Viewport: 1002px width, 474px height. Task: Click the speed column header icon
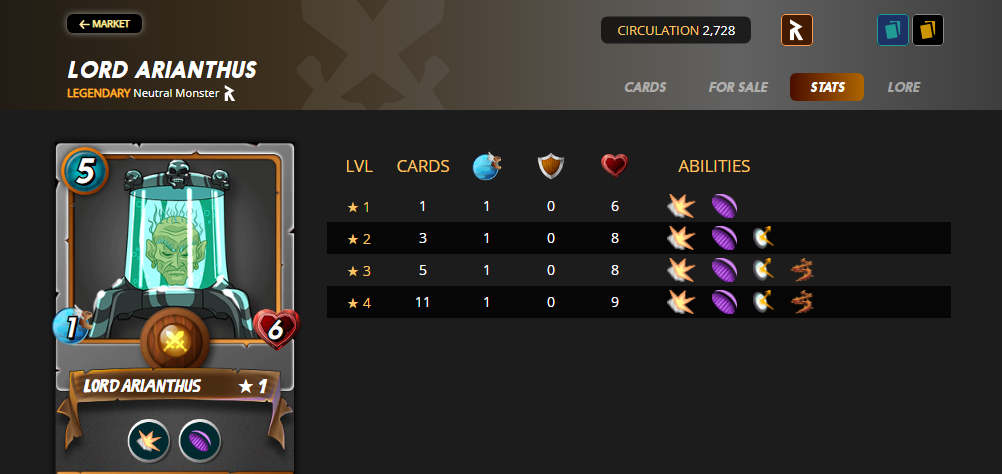click(x=487, y=166)
